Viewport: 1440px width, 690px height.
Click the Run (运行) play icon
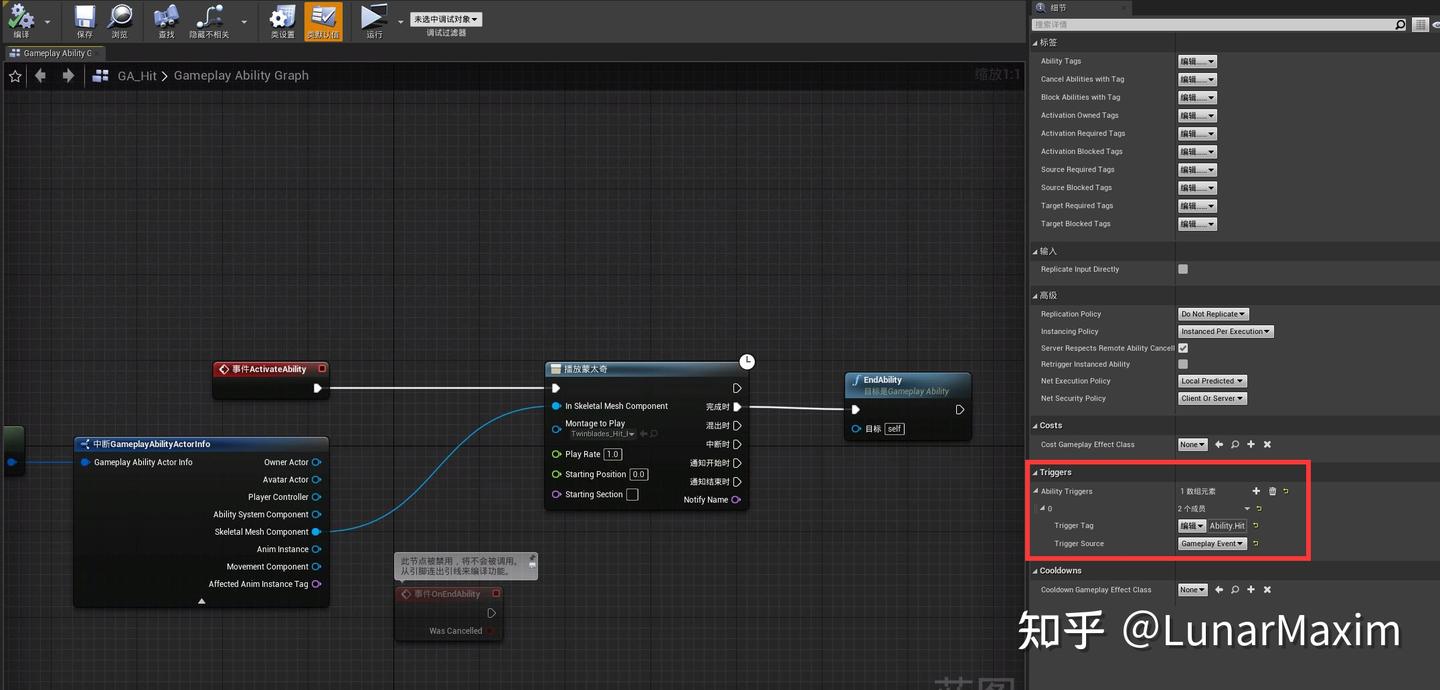click(374, 20)
